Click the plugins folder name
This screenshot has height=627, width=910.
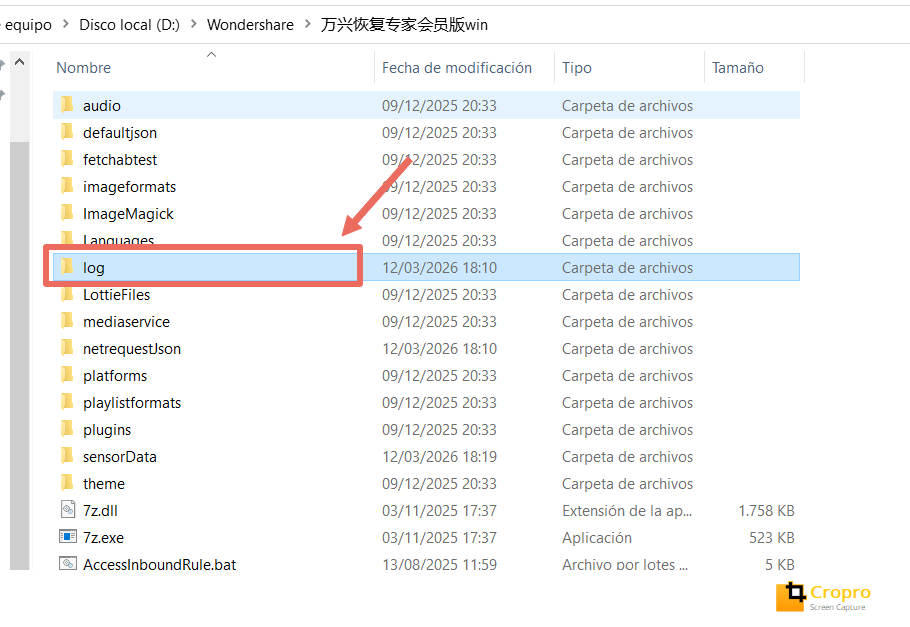pos(107,430)
